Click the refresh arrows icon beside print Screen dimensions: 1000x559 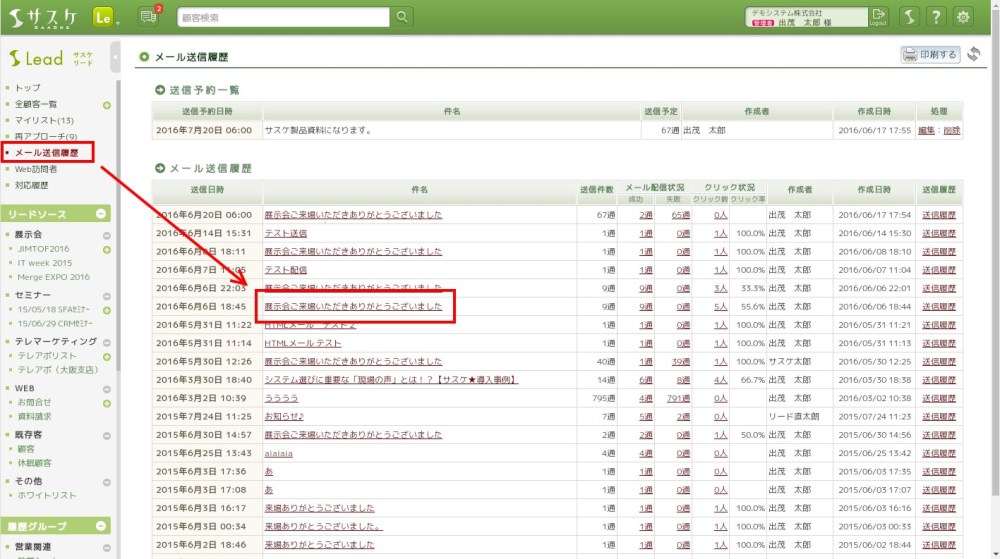[x=973, y=54]
